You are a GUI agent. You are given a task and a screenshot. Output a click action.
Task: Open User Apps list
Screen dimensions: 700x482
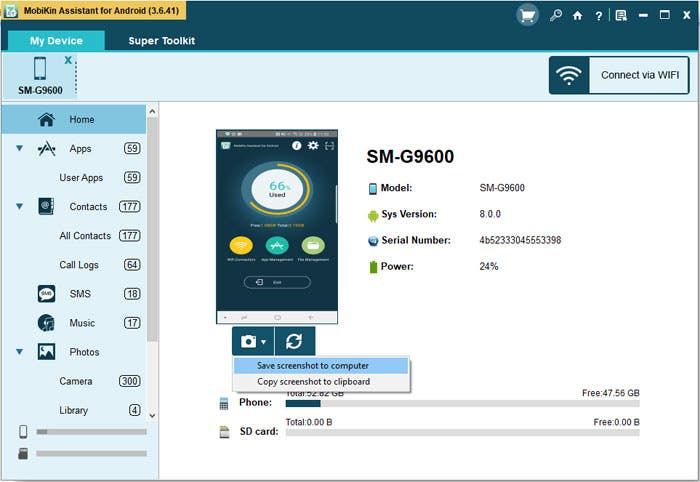[x=81, y=178]
